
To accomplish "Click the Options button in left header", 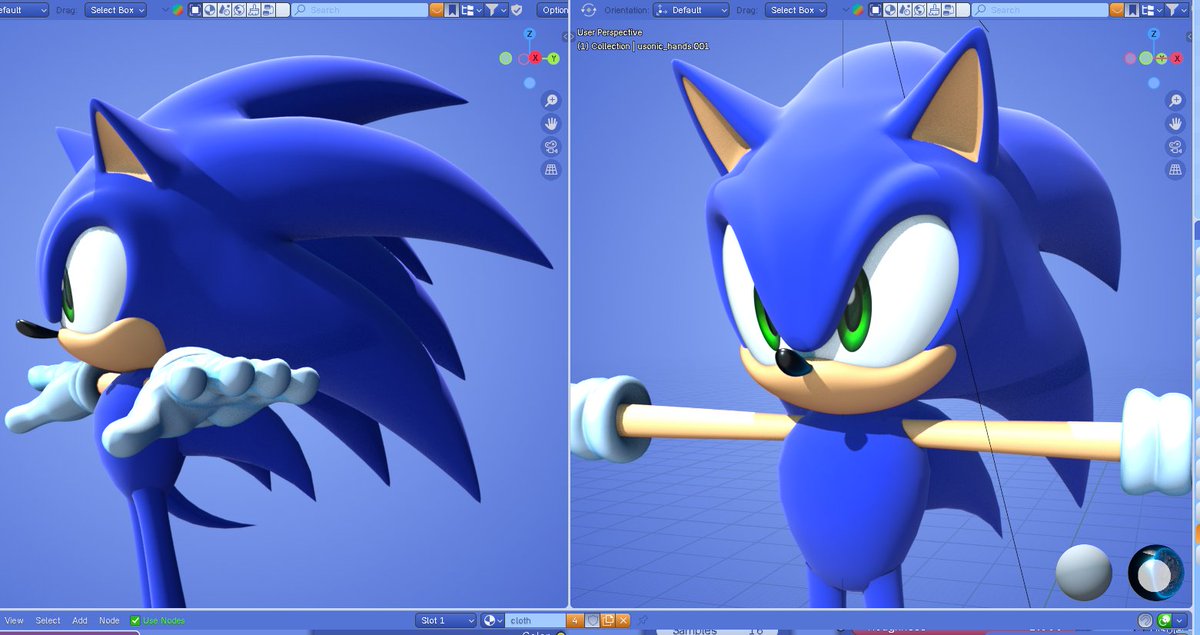I will [x=554, y=10].
